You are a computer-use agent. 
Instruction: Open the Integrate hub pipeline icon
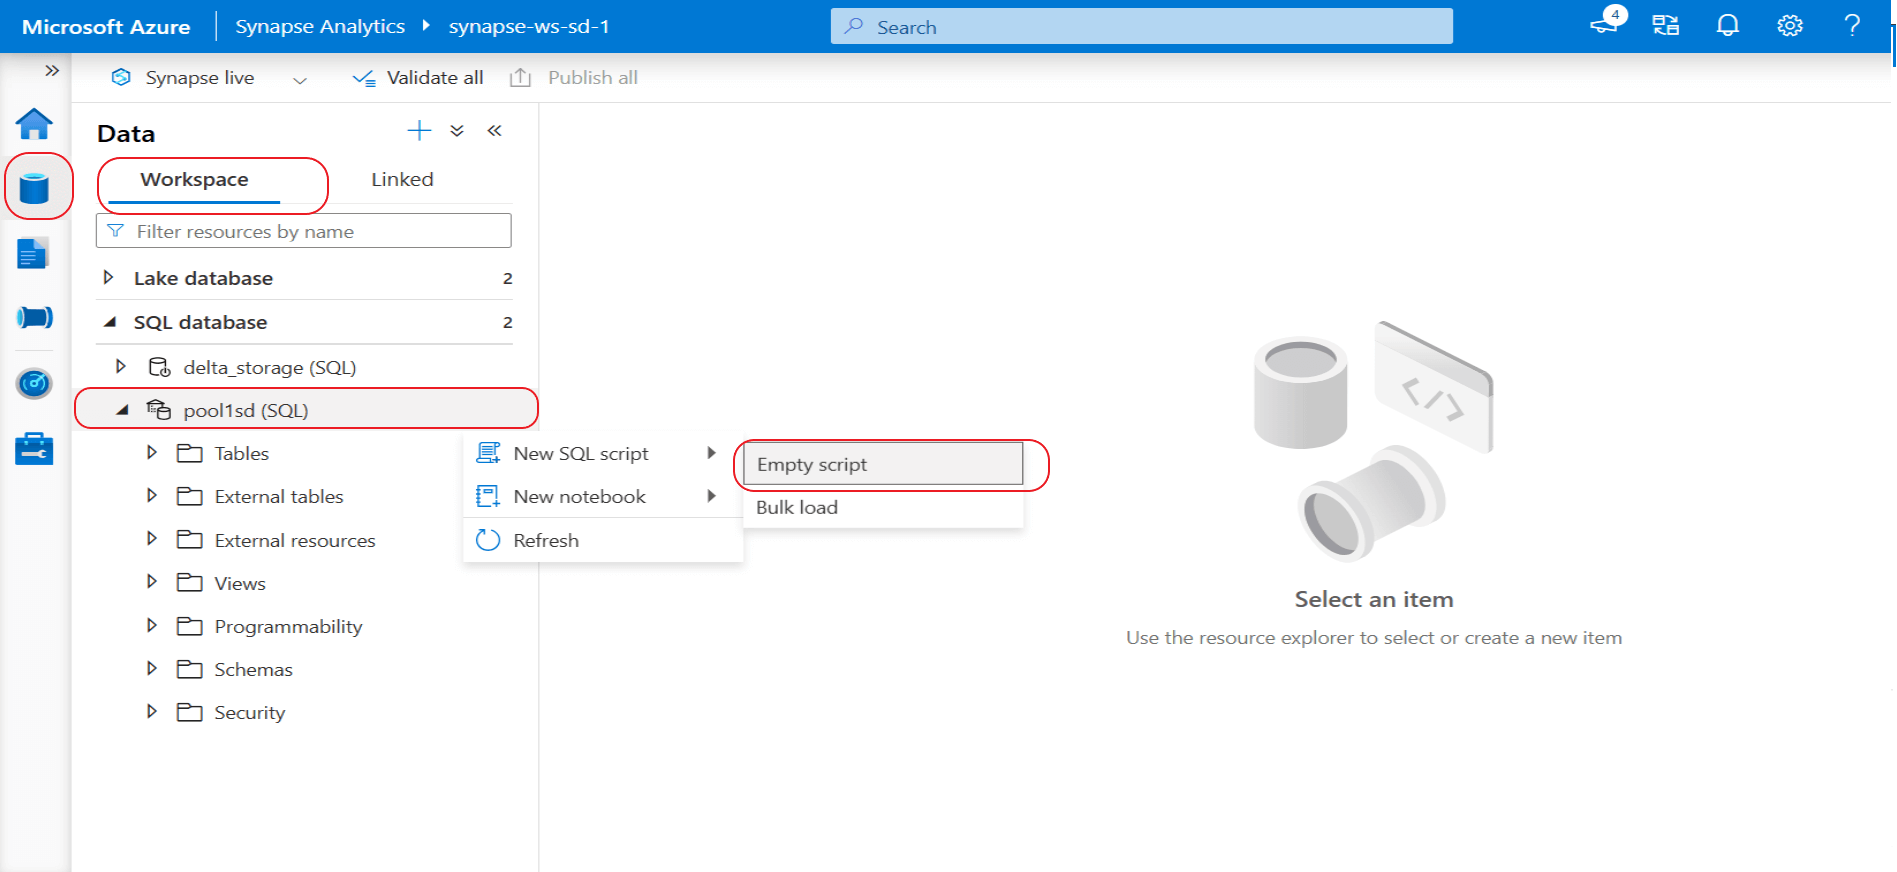(34, 318)
